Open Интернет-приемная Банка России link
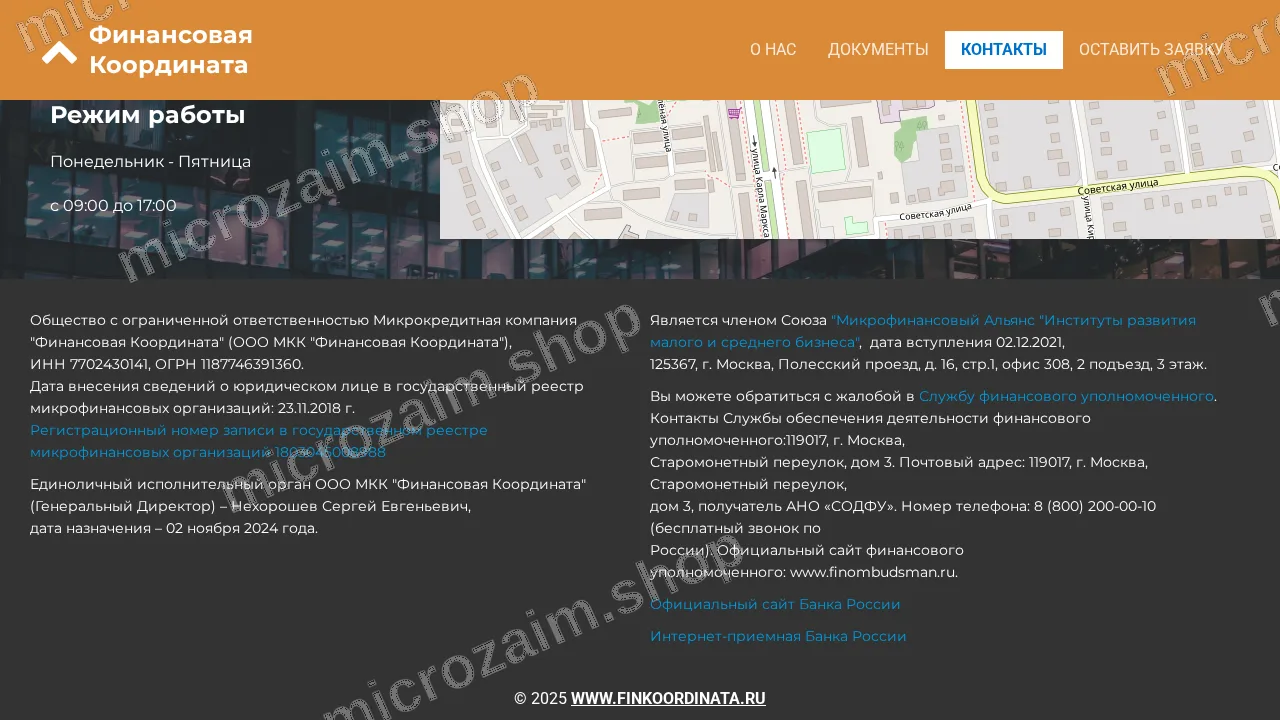The width and height of the screenshot is (1280, 720). [x=778, y=636]
